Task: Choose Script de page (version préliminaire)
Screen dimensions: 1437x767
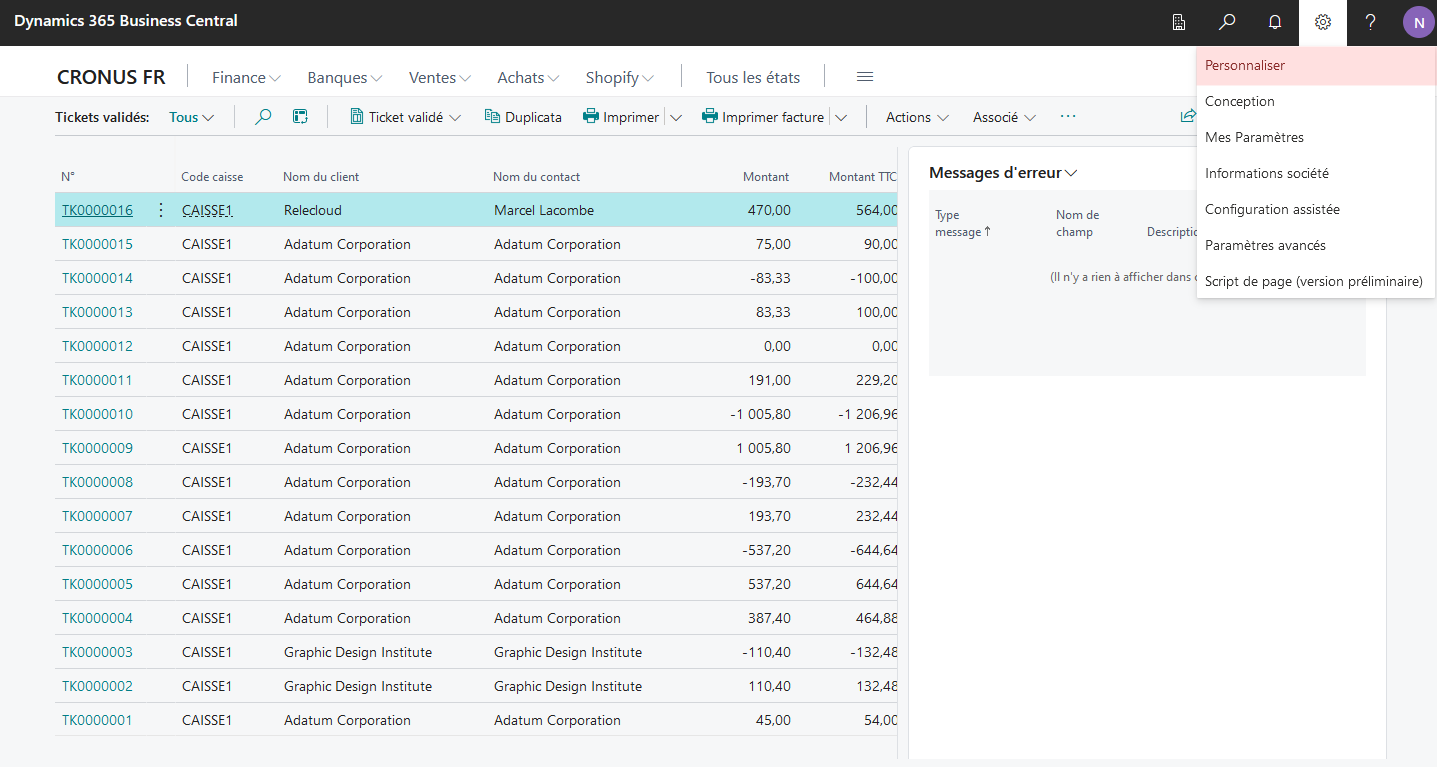Action: [x=1316, y=281]
